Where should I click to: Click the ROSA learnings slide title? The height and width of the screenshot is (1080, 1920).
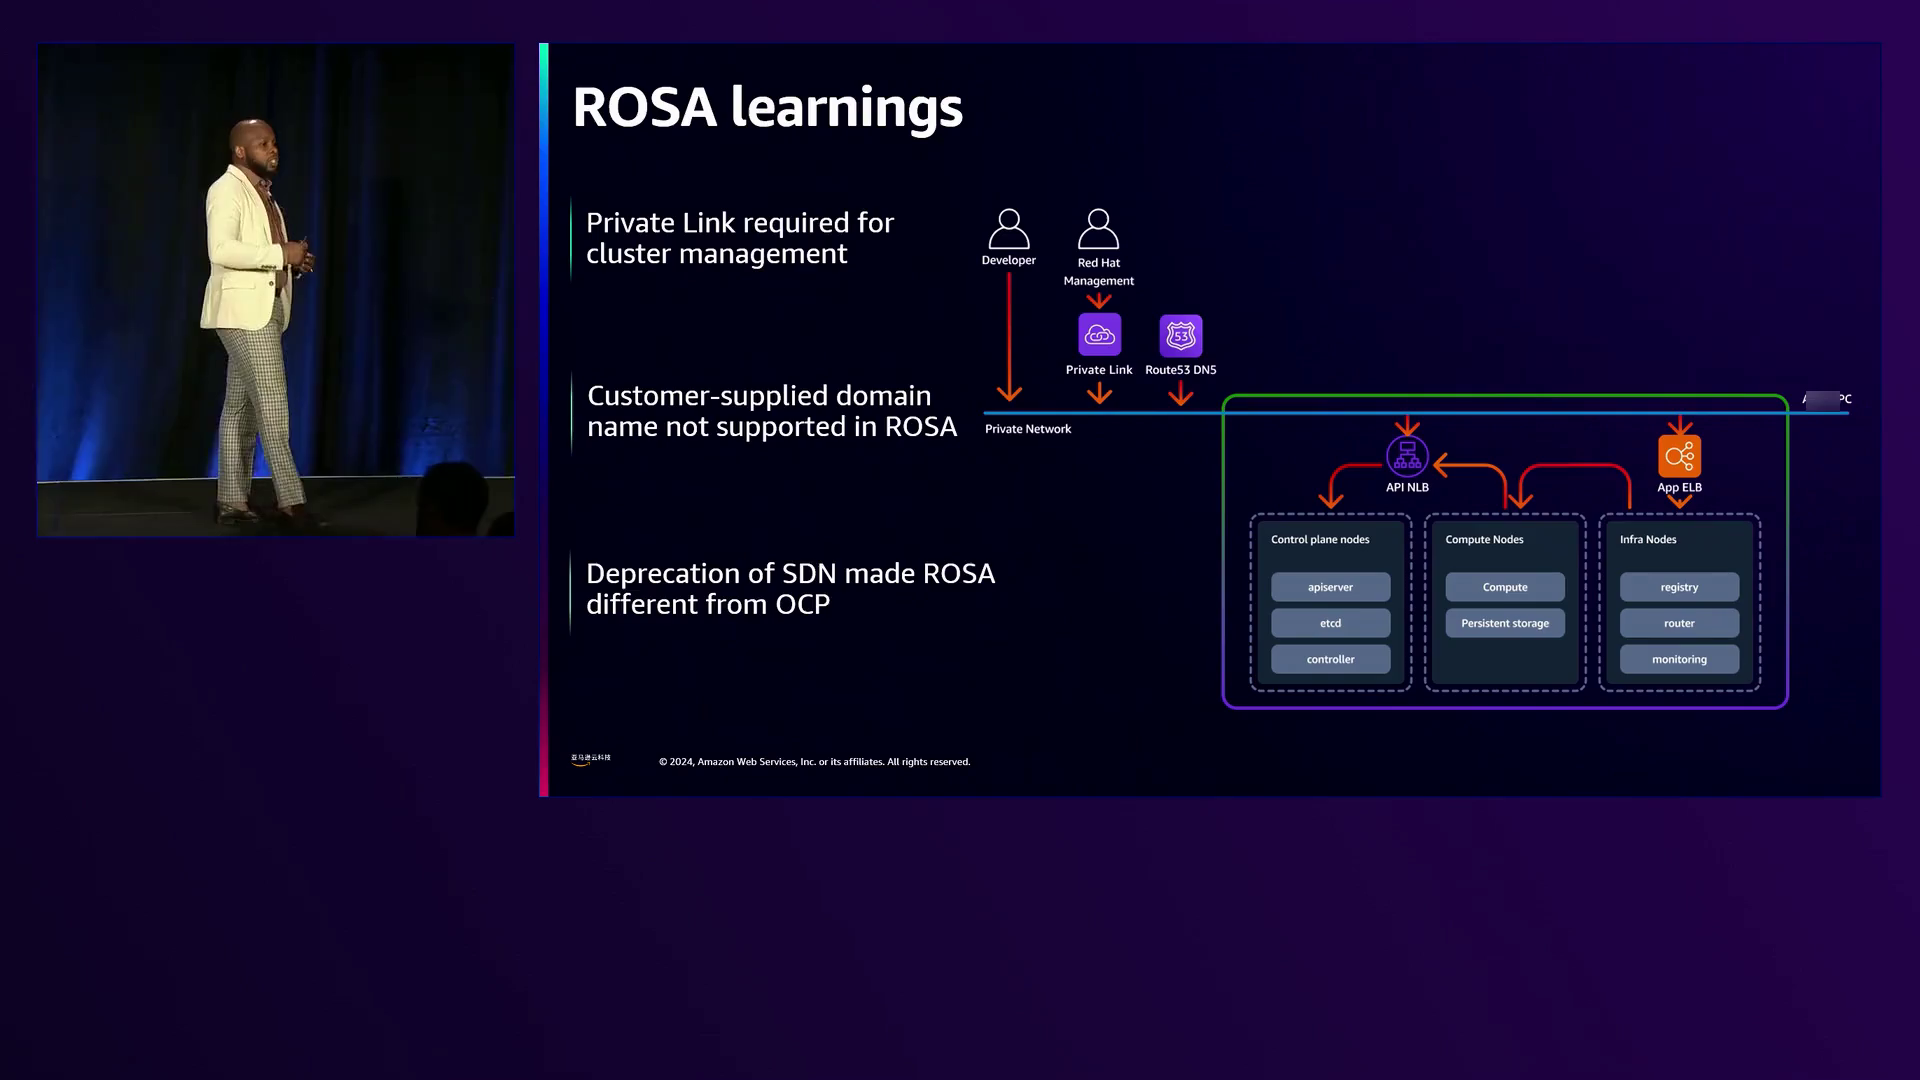tap(767, 107)
